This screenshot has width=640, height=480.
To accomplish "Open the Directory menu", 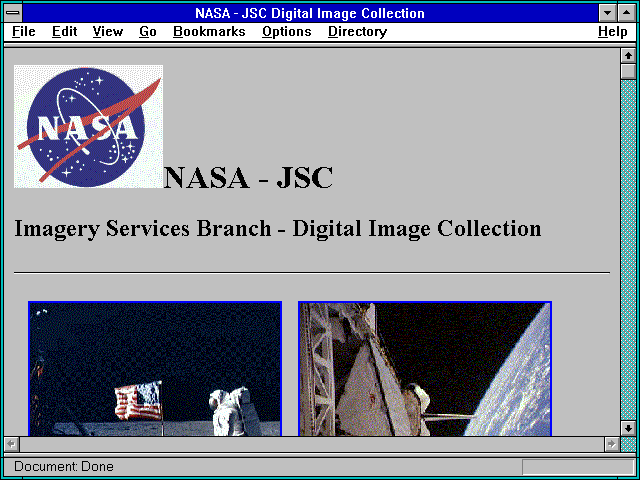I will coord(358,32).
